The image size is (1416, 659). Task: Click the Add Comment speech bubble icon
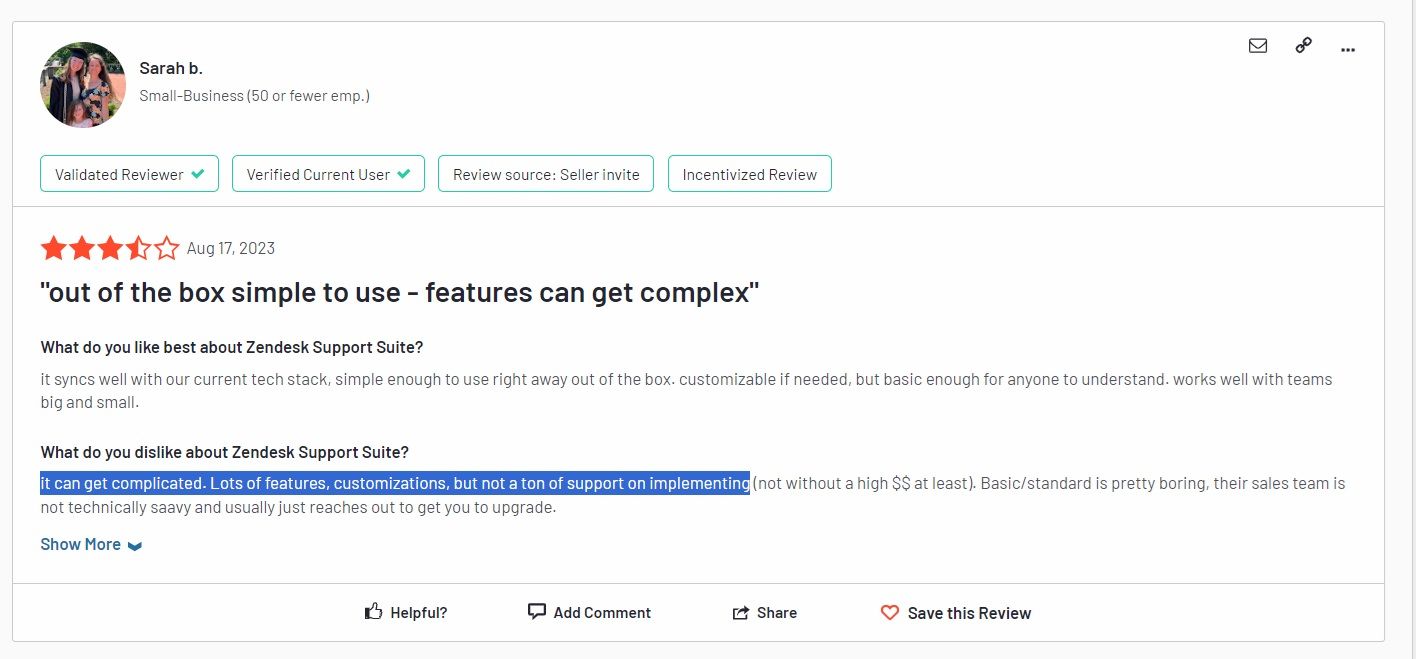point(537,612)
